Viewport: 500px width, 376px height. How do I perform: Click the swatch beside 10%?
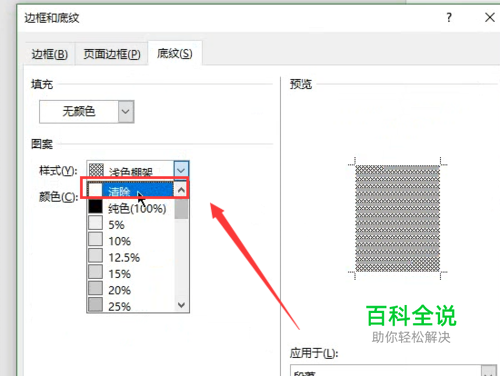coord(95,239)
